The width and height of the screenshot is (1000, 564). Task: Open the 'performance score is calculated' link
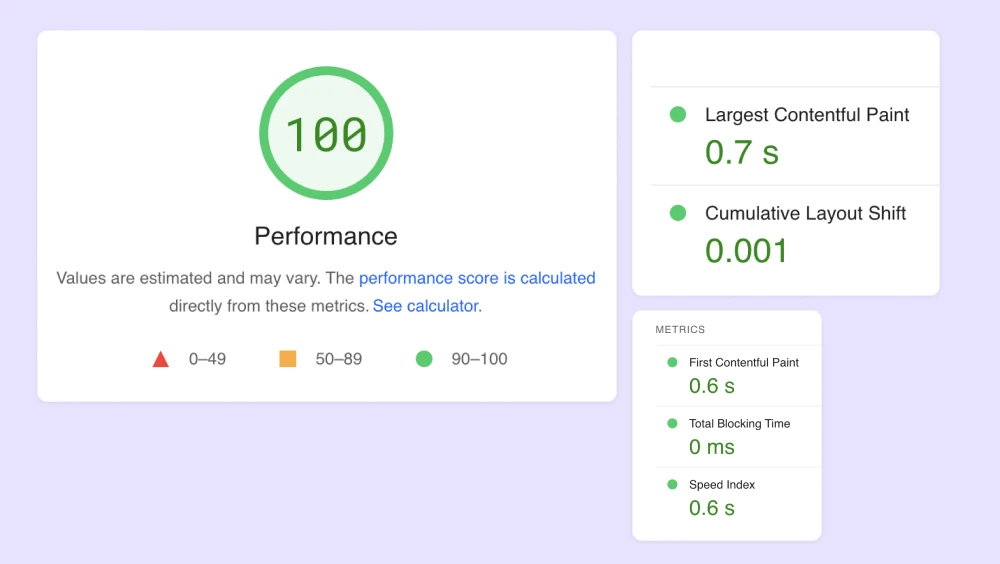477,278
